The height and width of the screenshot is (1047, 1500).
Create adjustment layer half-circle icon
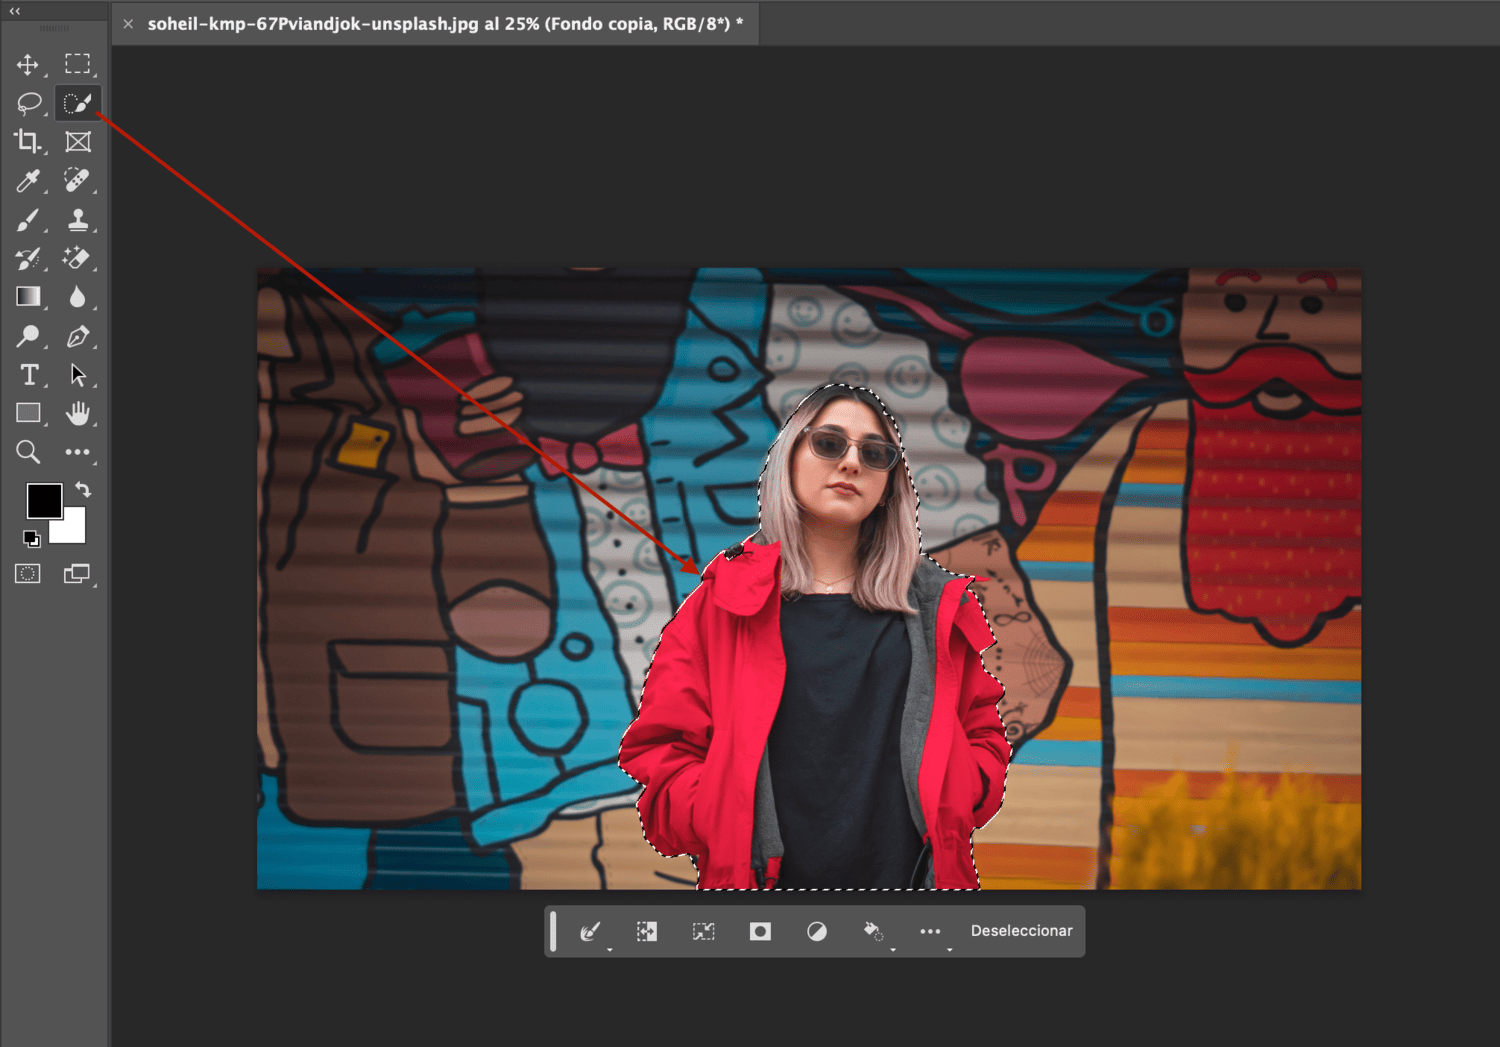click(817, 931)
